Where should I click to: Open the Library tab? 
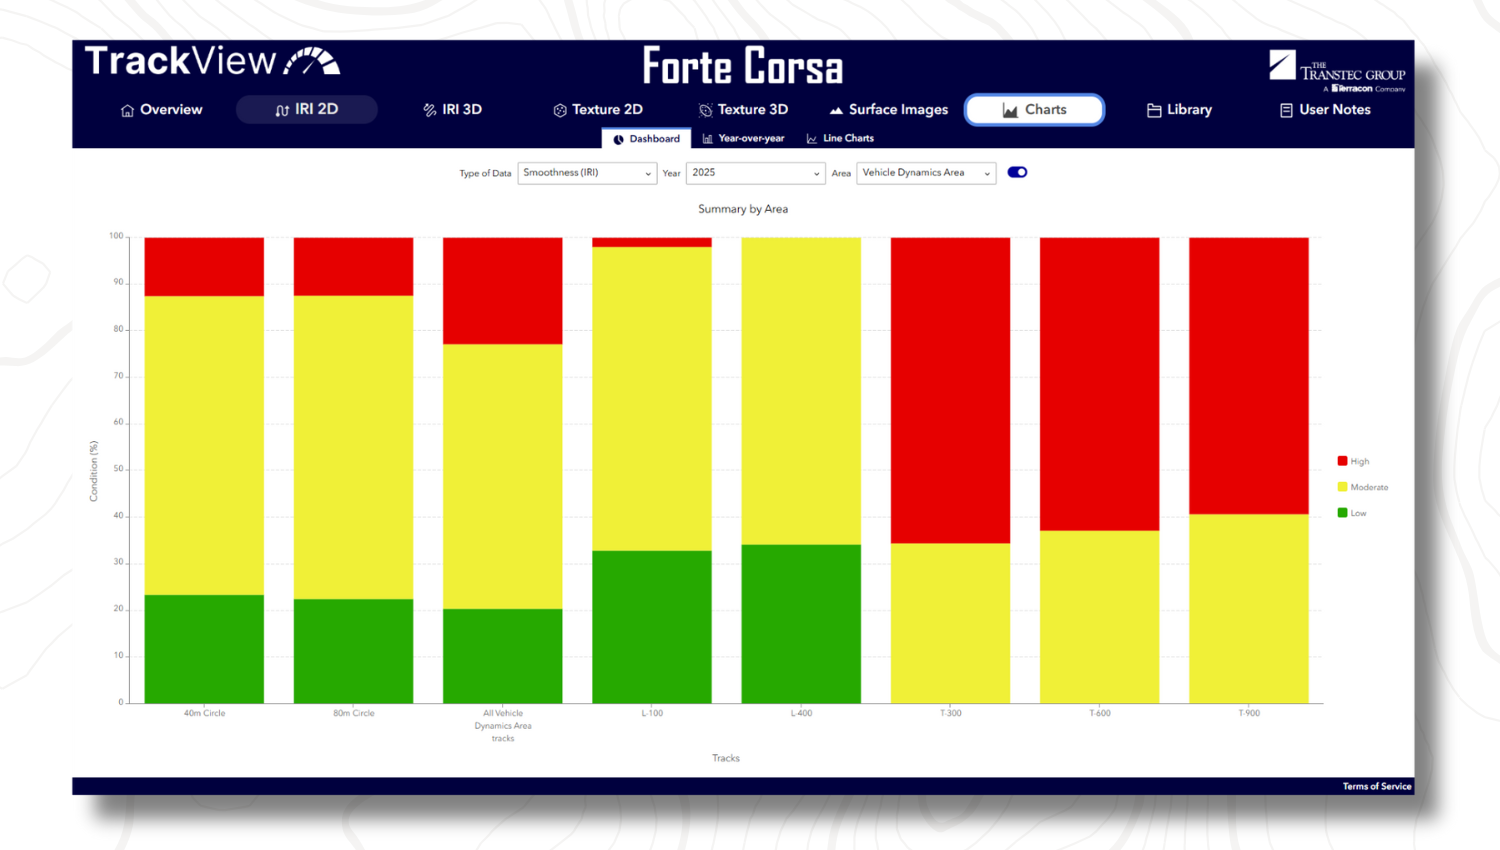pyautogui.click(x=1179, y=110)
